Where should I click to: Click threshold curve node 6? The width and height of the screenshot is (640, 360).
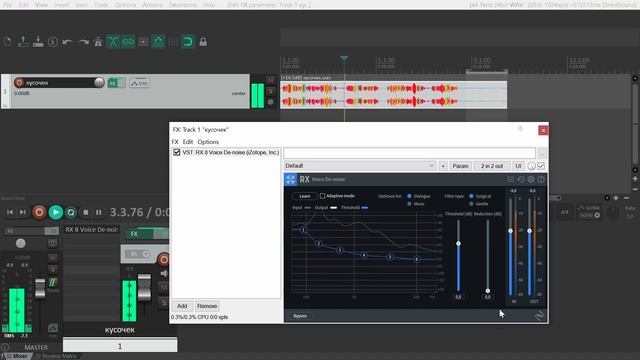417,259
